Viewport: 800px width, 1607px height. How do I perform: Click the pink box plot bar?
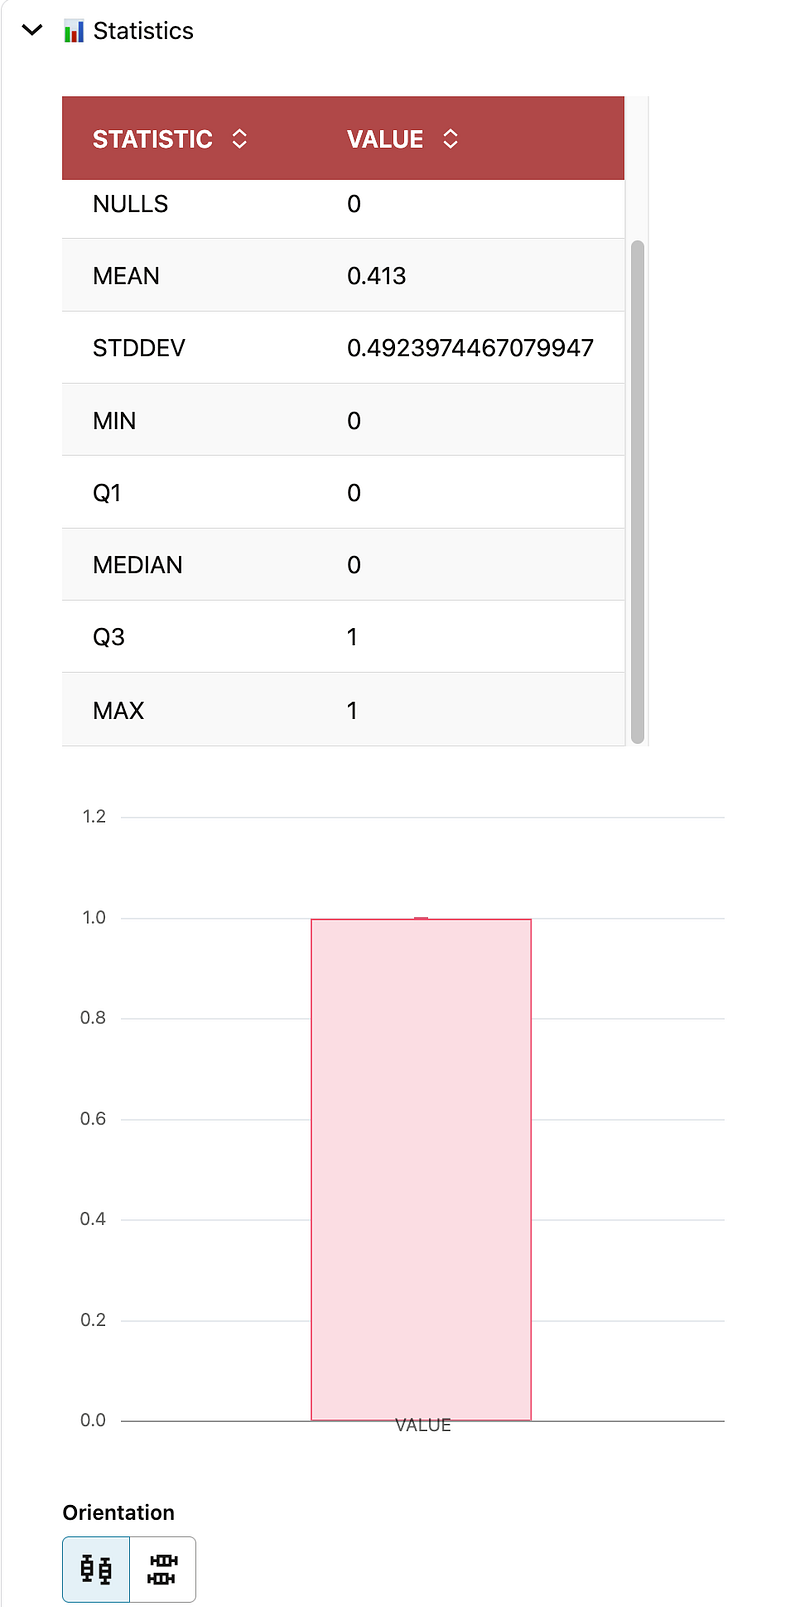421,1168
